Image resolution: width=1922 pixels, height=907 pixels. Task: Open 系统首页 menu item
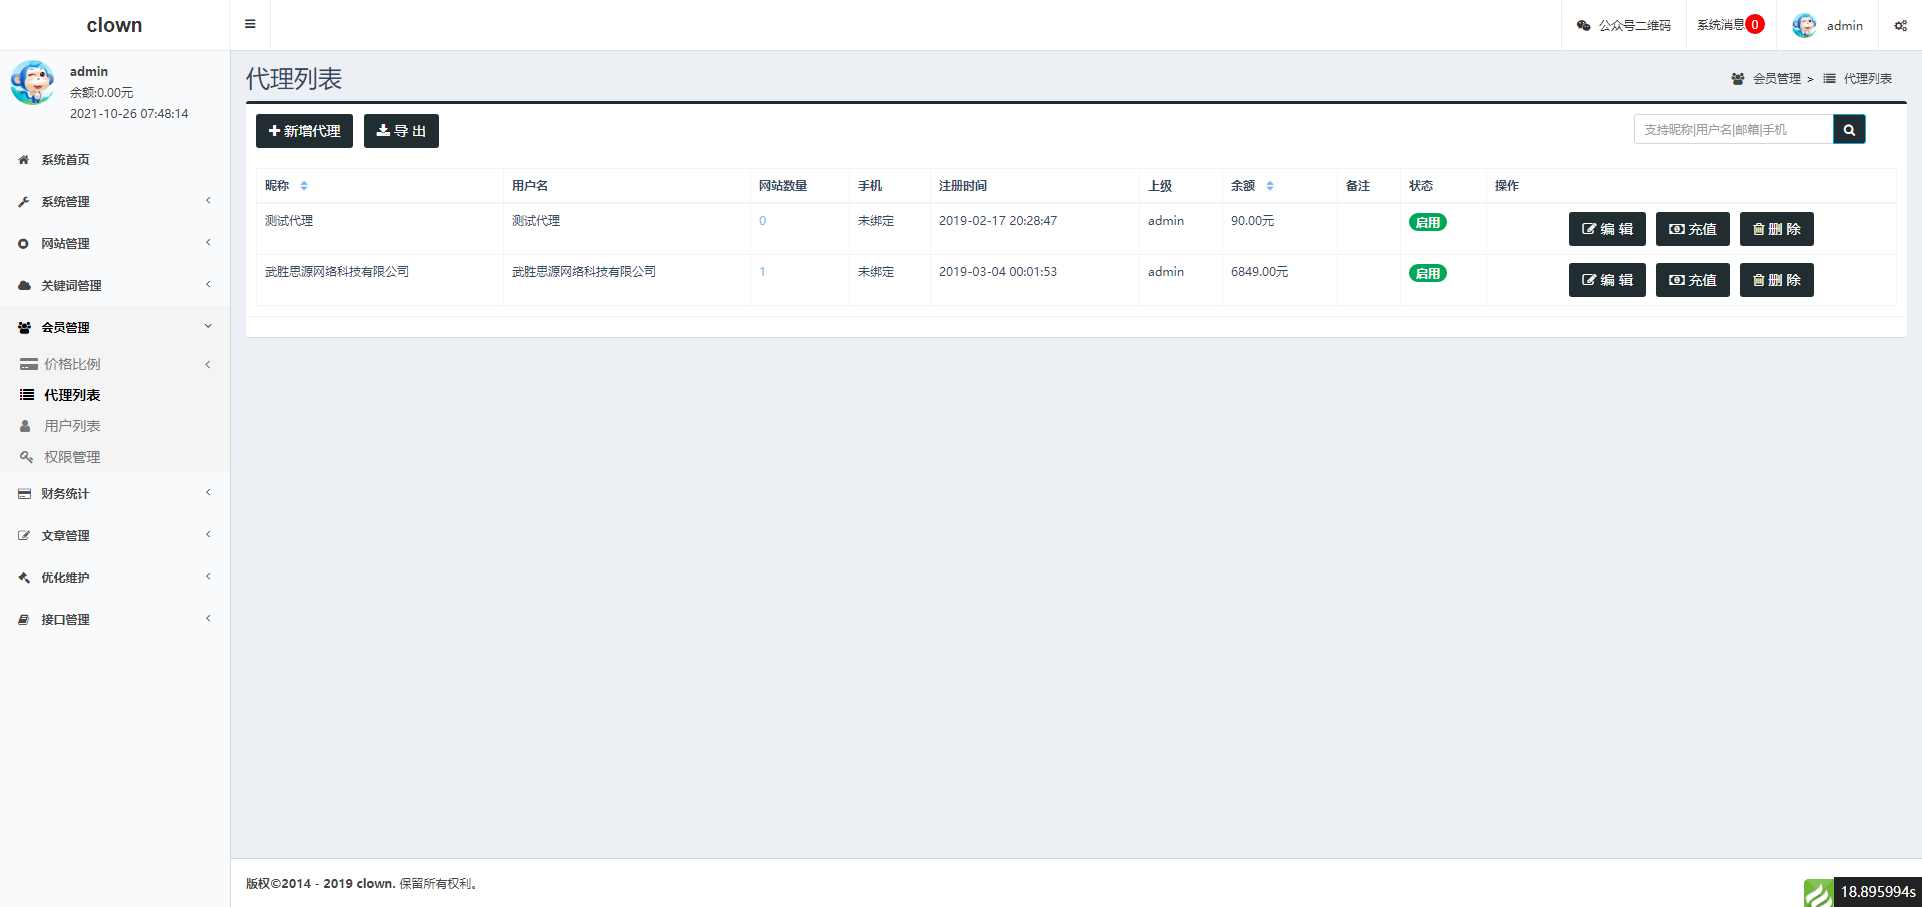click(115, 160)
